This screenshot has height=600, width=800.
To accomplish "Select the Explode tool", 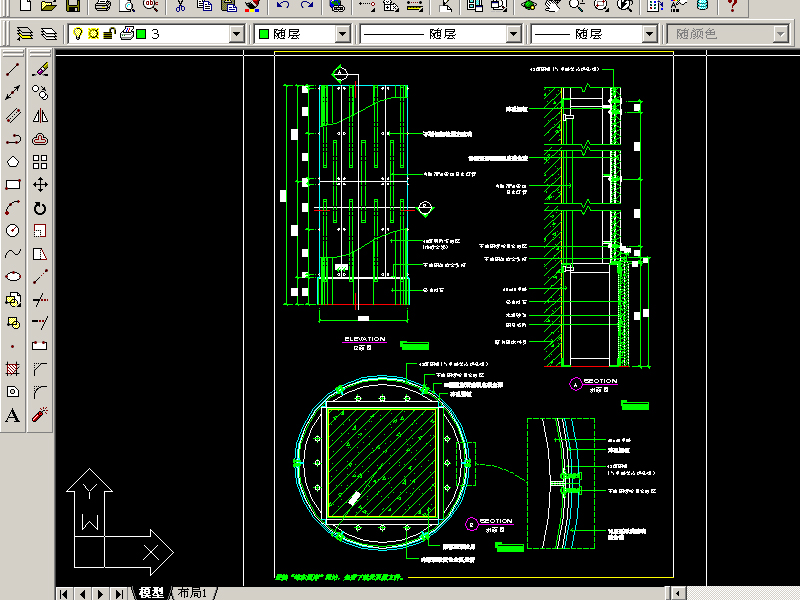I will click(41, 415).
